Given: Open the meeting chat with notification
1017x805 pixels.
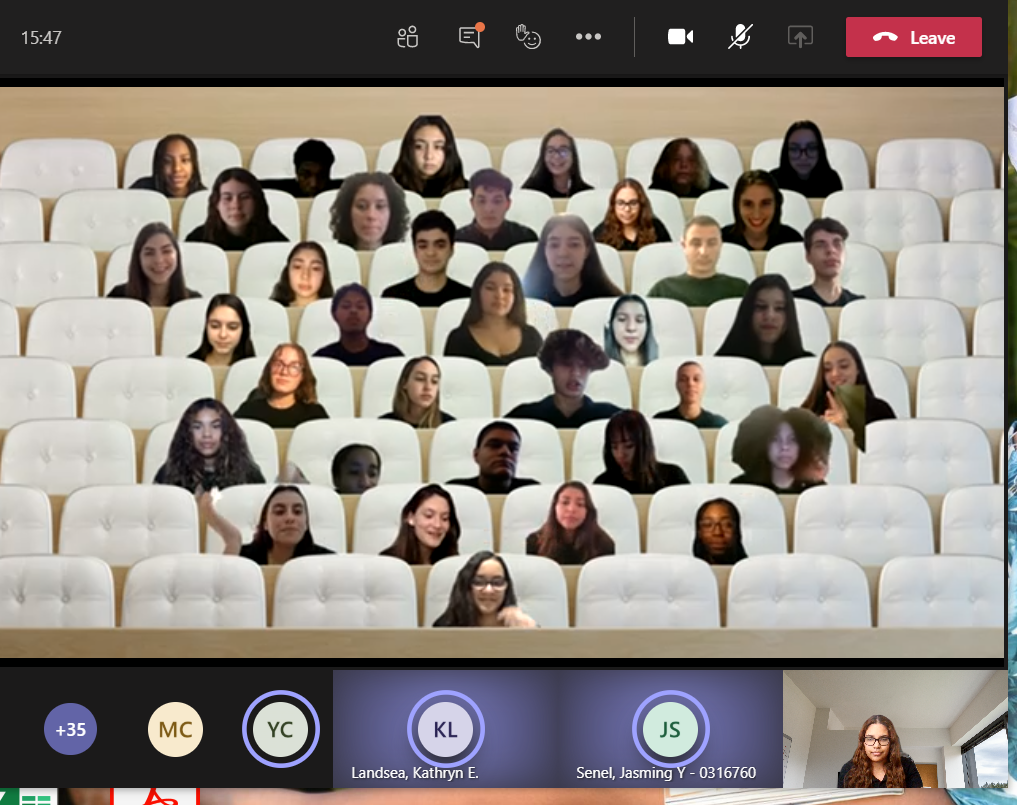Looking at the screenshot, I should (470, 36).
